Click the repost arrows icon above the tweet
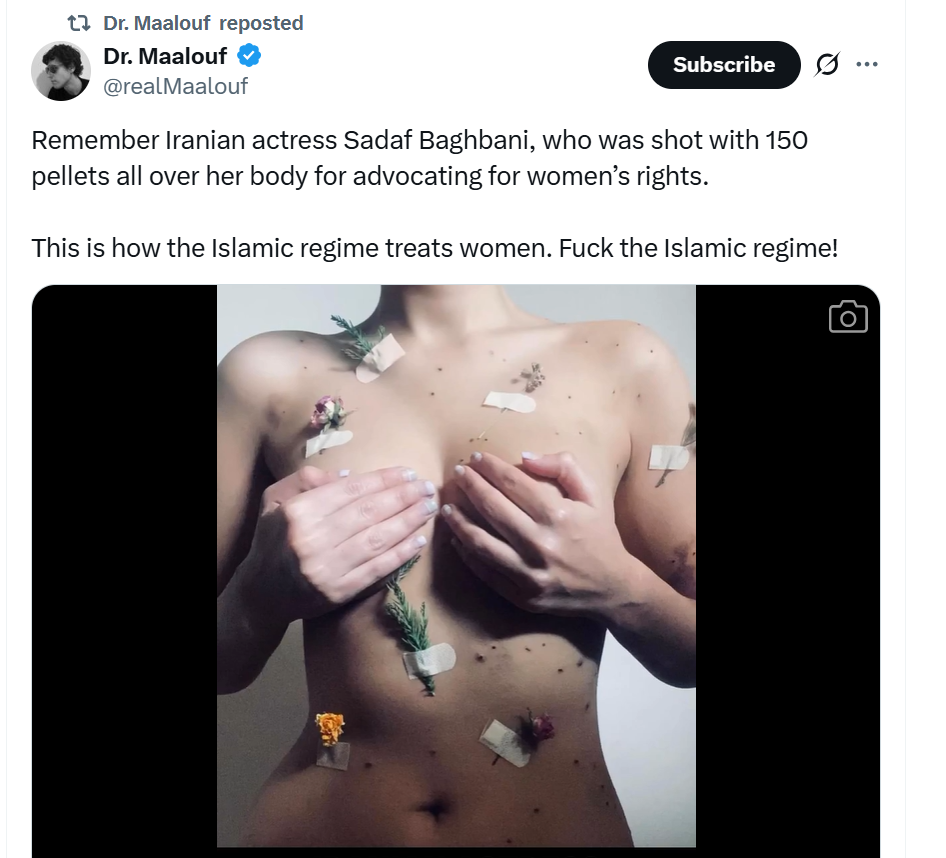This screenshot has height=858, width=946. pos(79,22)
